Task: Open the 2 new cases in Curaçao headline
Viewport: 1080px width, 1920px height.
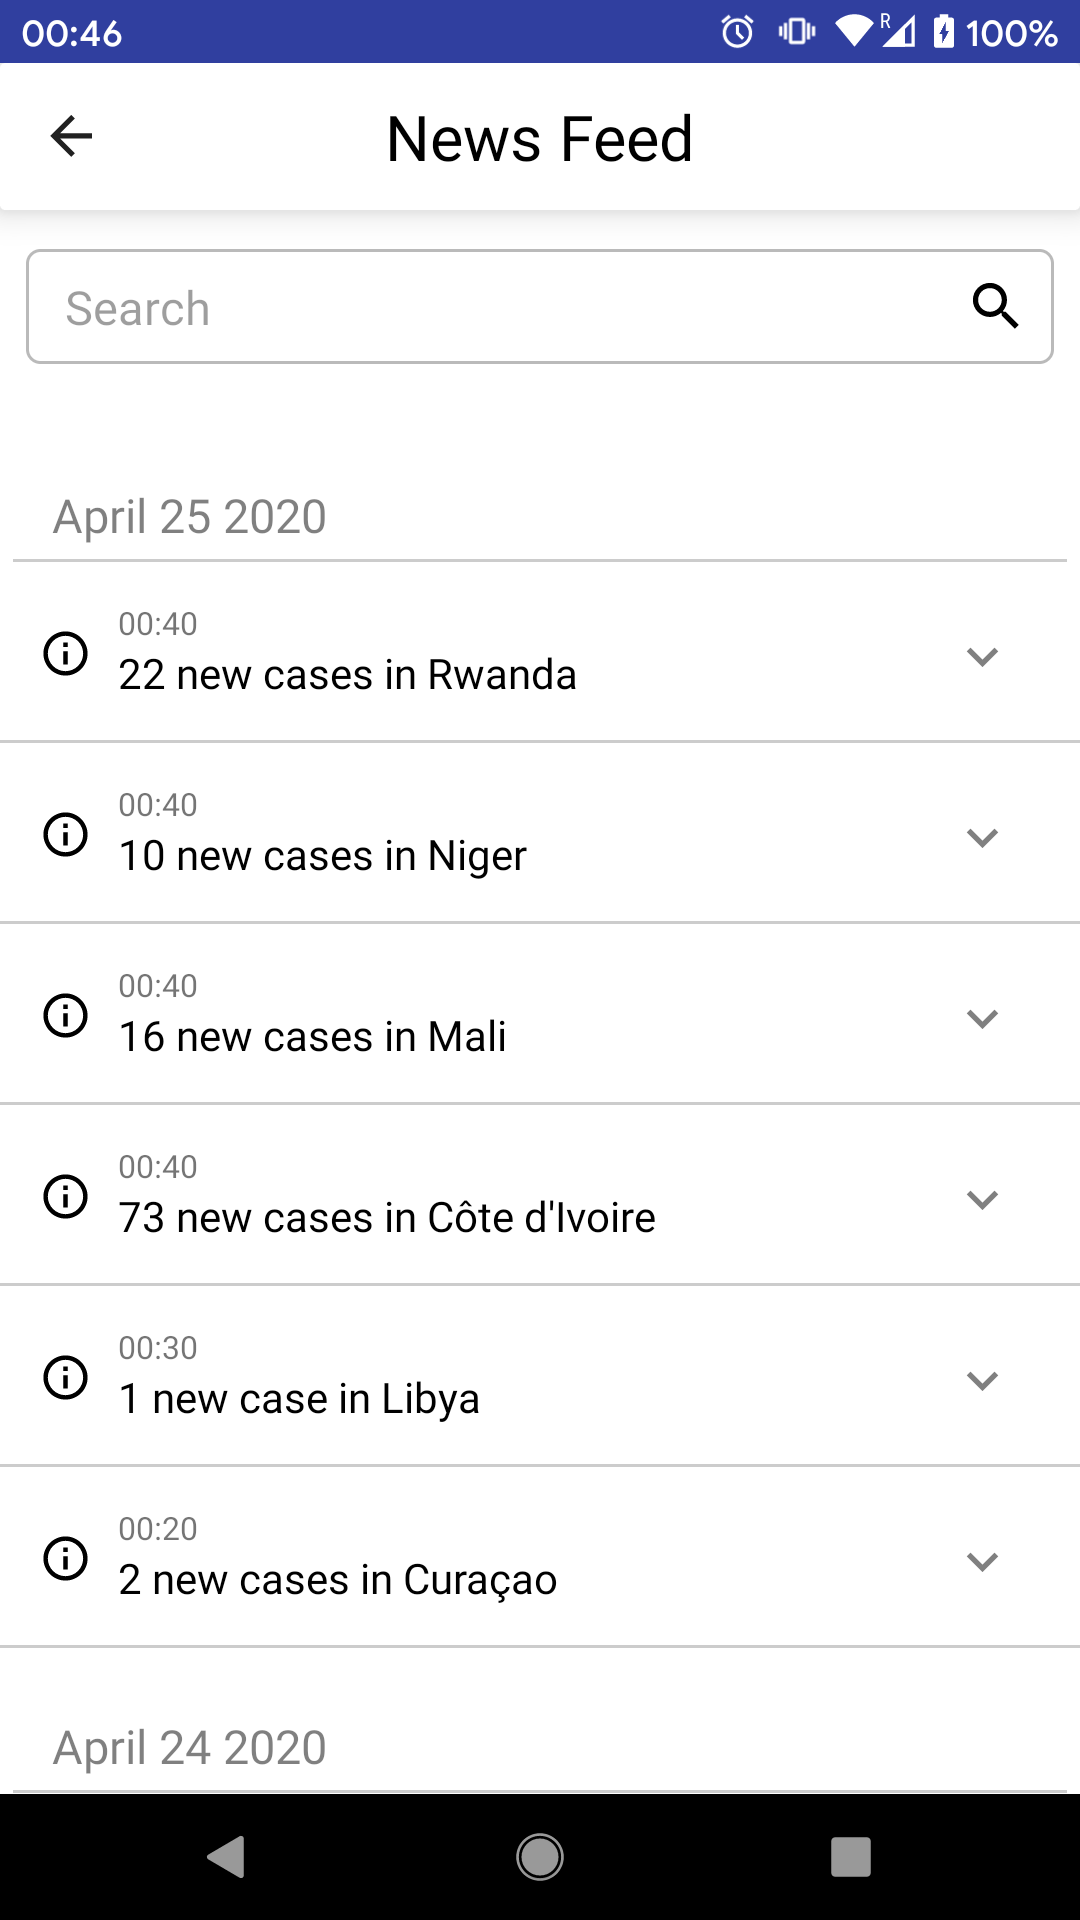Action: coord(338,1581)
